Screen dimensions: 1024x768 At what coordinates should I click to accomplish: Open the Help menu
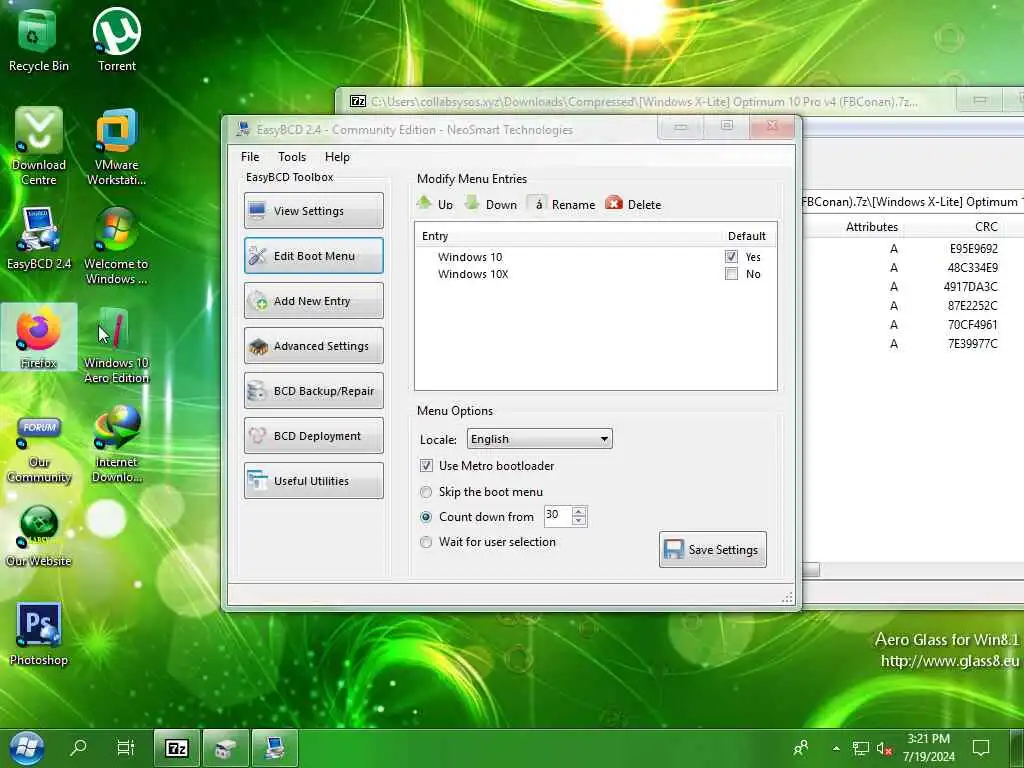[337, 157]
